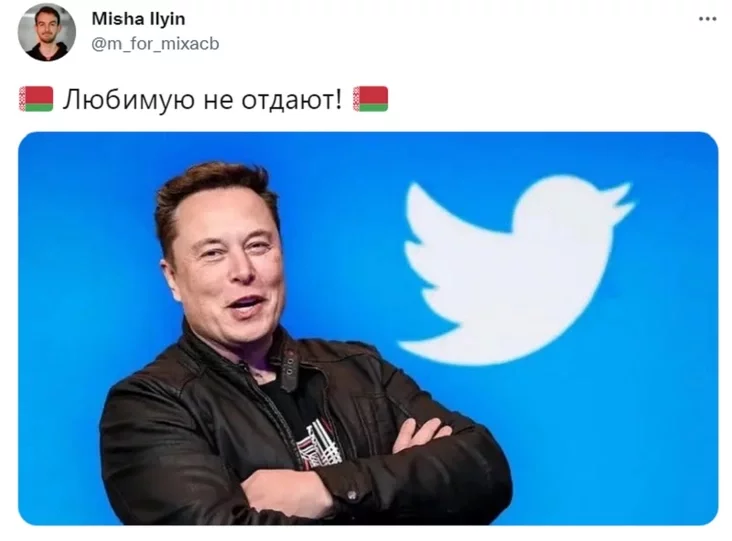This screenshot has width=732, height=541.
Task: Click the Twitter bird's beak
Action: pyautogui.click(x=619, y=199)
